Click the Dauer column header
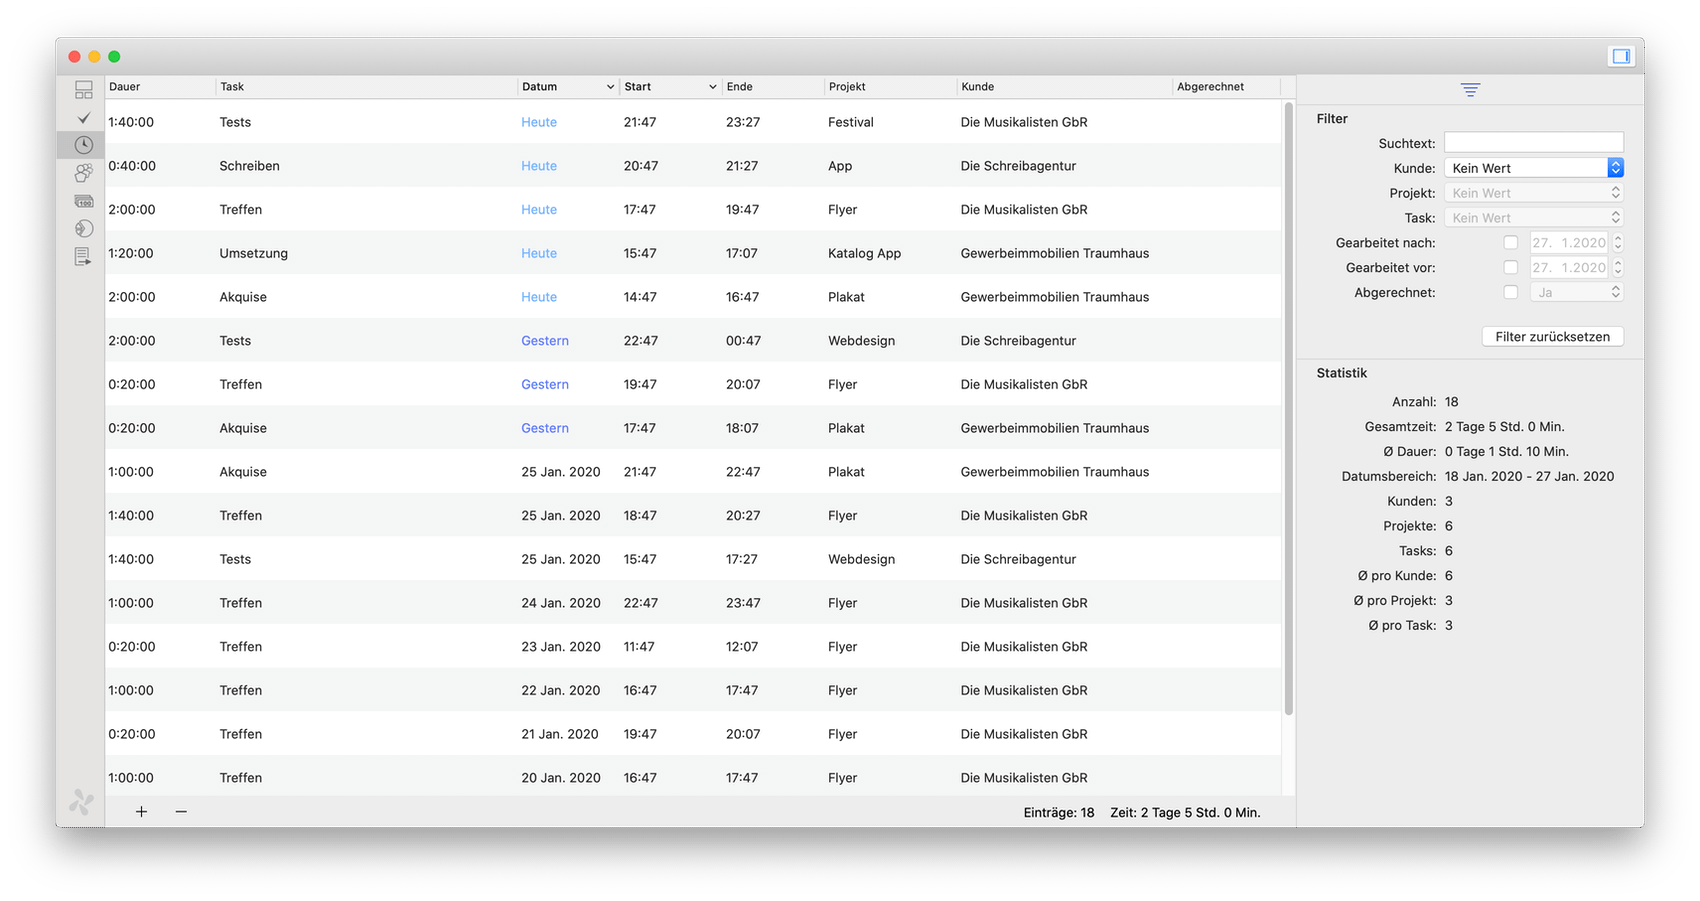Screen dimensions: 1700x901 click(x=160, y=87)
